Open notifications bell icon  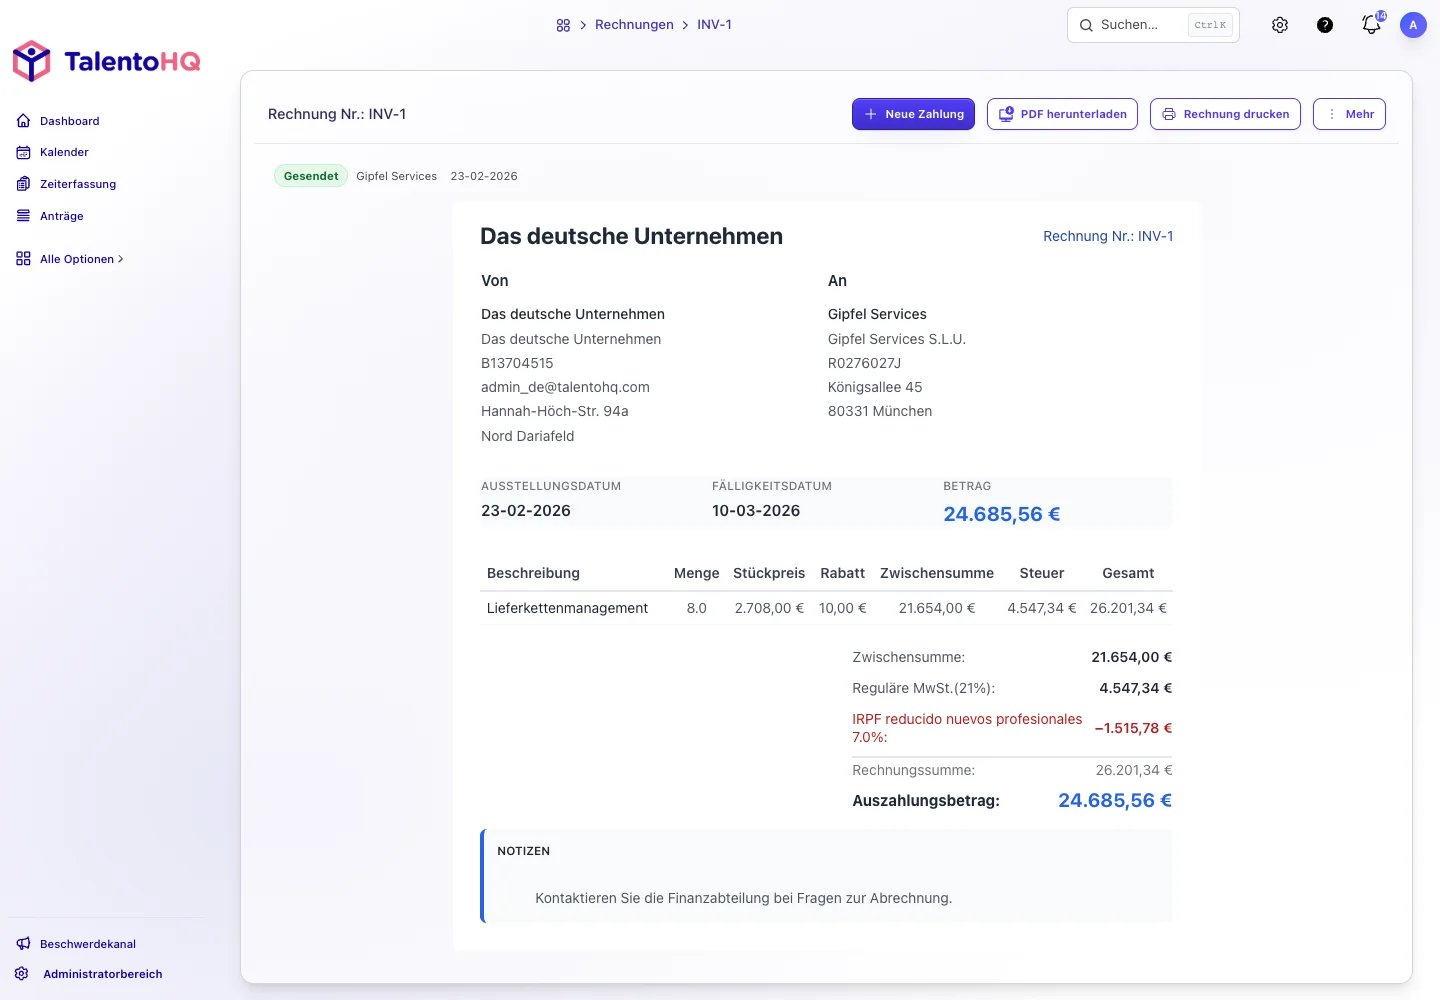point(1371,25)
